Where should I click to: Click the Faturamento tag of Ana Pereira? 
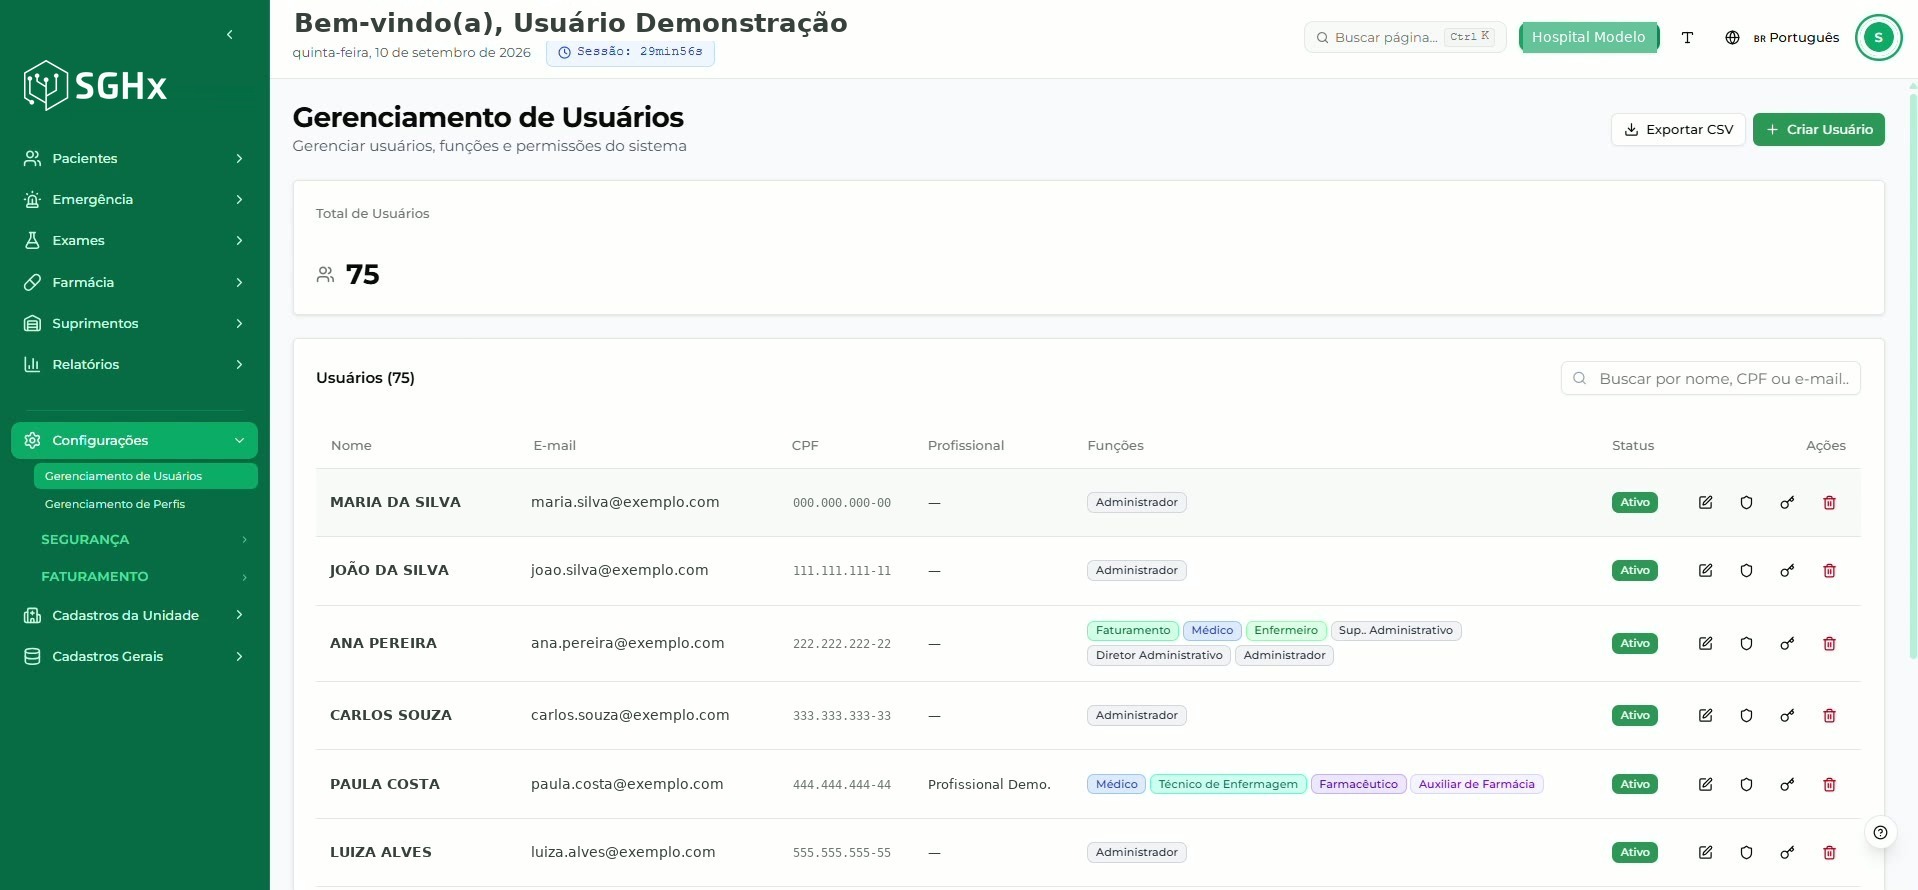click(x=1132, y=630)
